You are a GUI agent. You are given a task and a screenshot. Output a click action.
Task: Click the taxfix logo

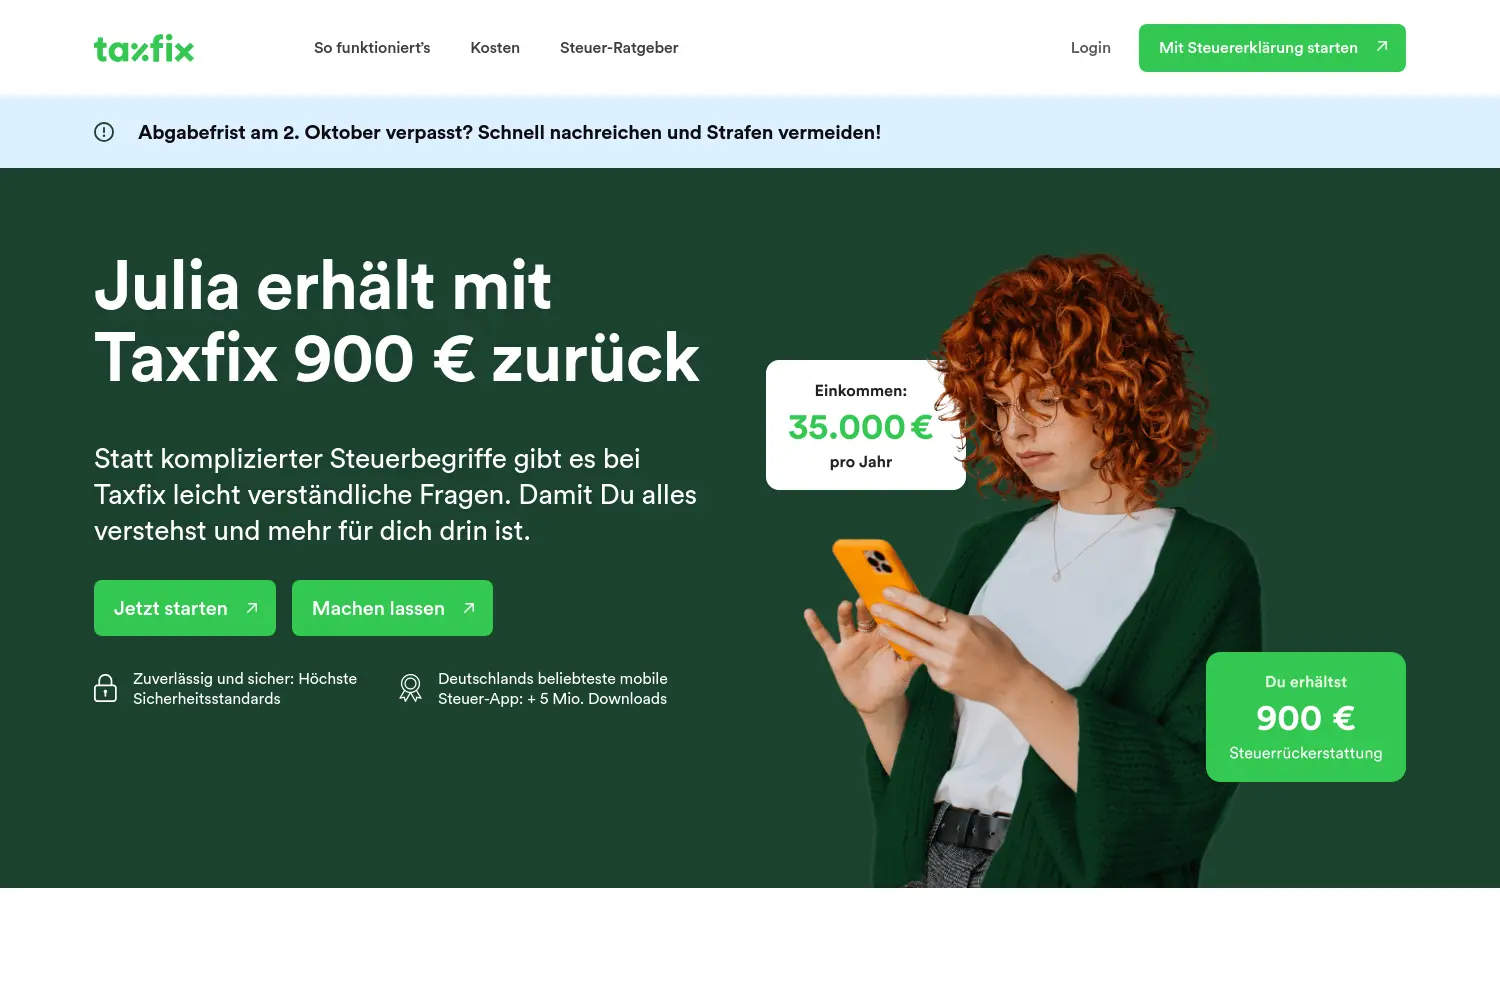[x=144, y=48]
